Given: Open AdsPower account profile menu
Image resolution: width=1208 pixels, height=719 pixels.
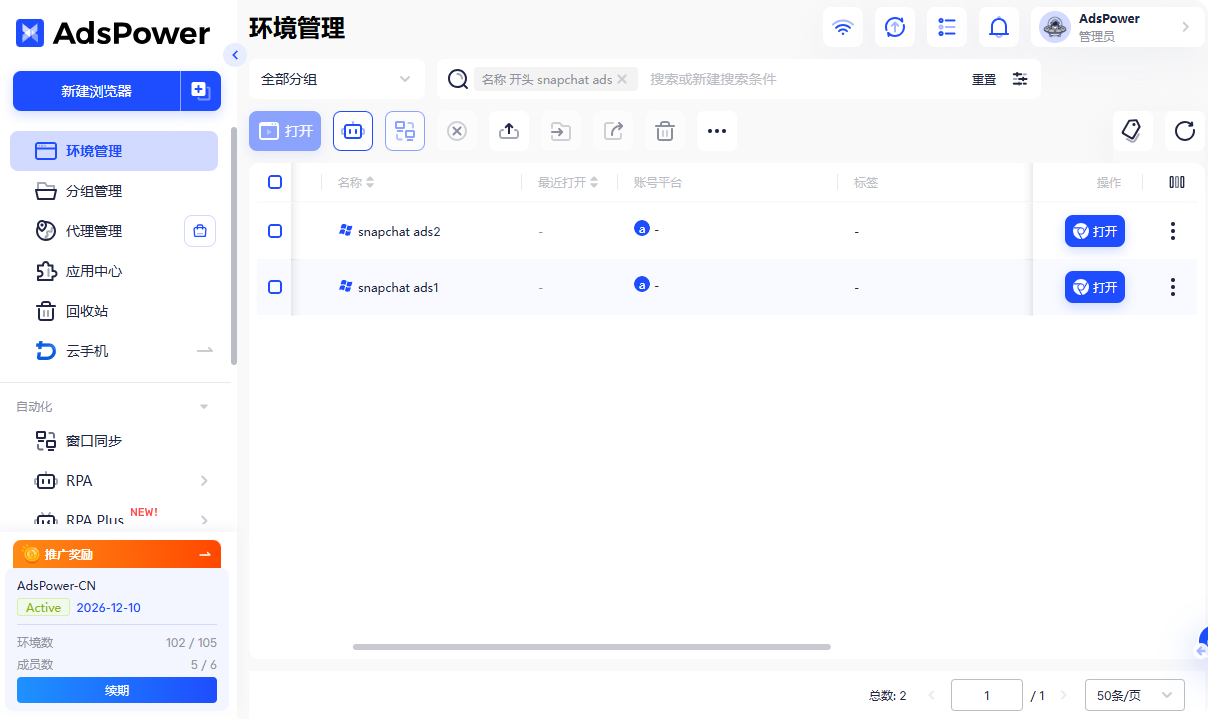Looking at the screenshot, I should click(1117, 27).
